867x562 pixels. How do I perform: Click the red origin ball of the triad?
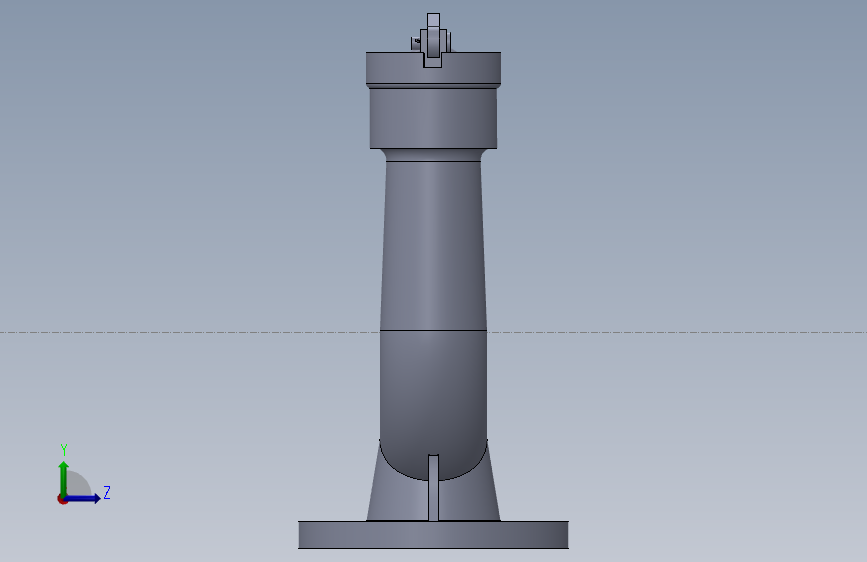click(62, 499)
